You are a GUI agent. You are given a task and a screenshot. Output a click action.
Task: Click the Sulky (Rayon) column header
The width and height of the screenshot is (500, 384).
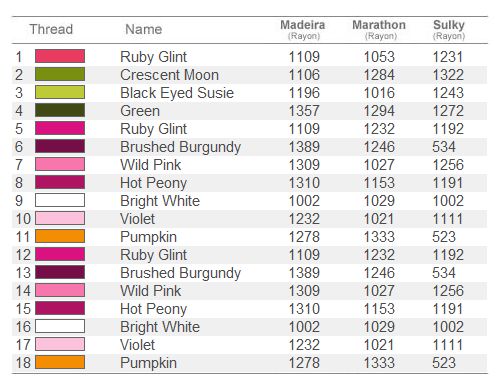coord(449,29)
